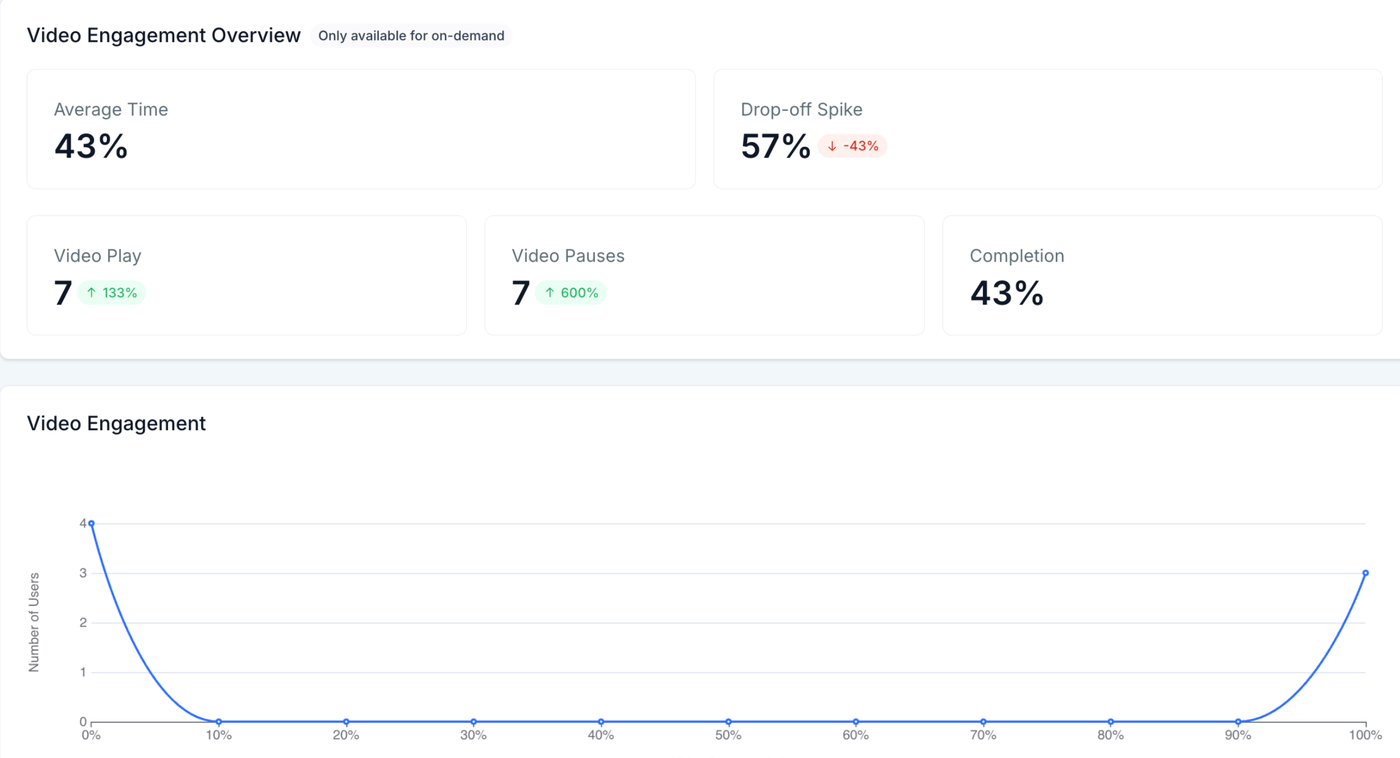Click the chart data point at 90%

1238,722
